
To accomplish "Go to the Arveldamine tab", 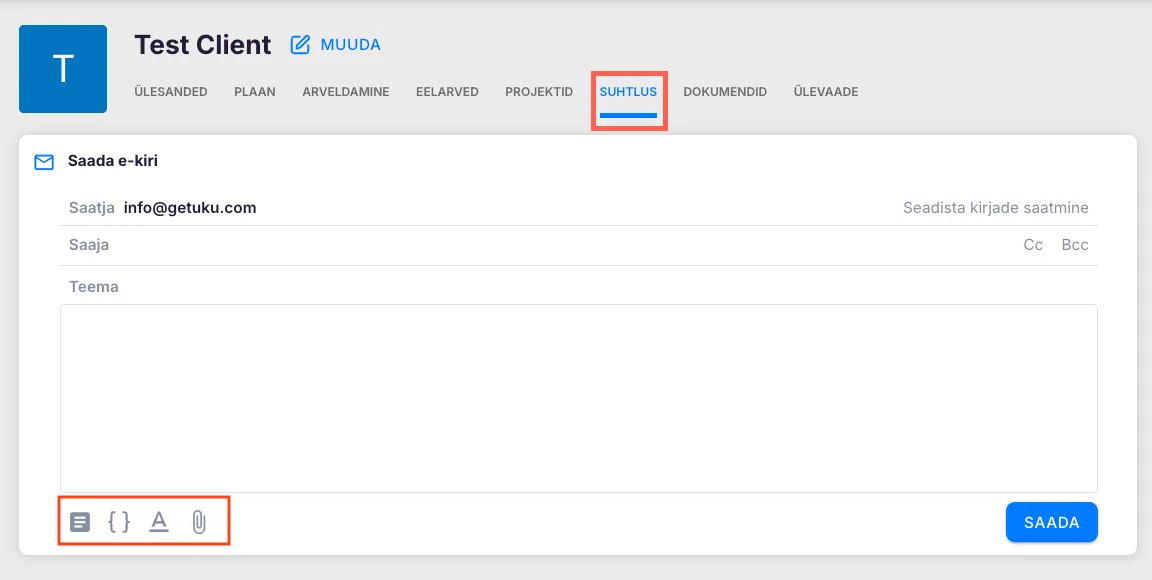I will 346,92.
